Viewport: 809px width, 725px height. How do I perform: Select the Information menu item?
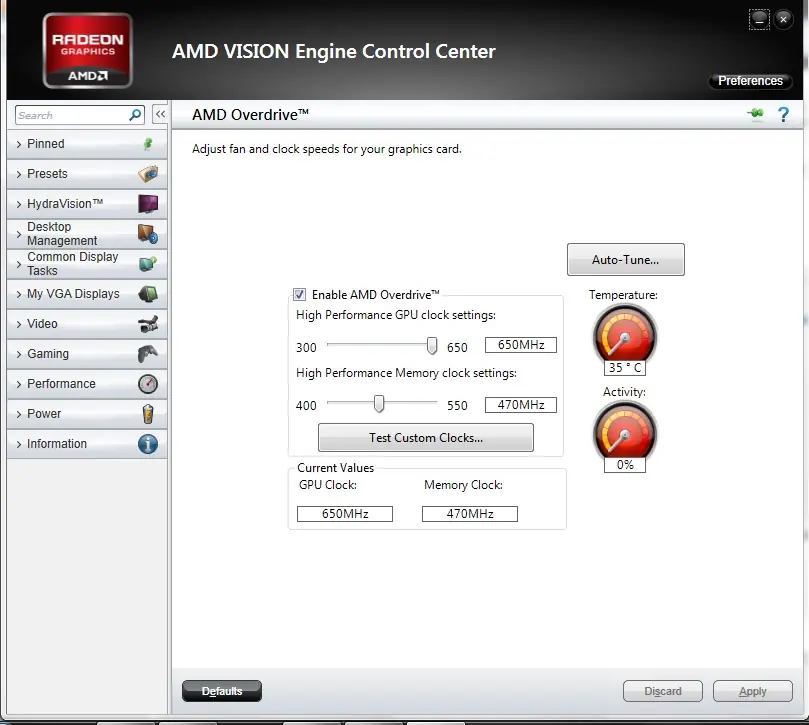87,444
